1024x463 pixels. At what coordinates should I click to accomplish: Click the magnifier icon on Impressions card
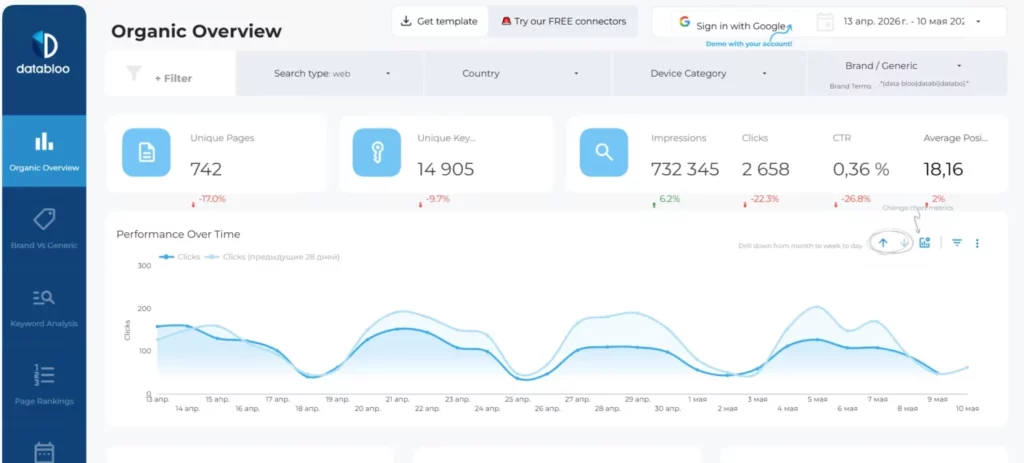[603, 152]
